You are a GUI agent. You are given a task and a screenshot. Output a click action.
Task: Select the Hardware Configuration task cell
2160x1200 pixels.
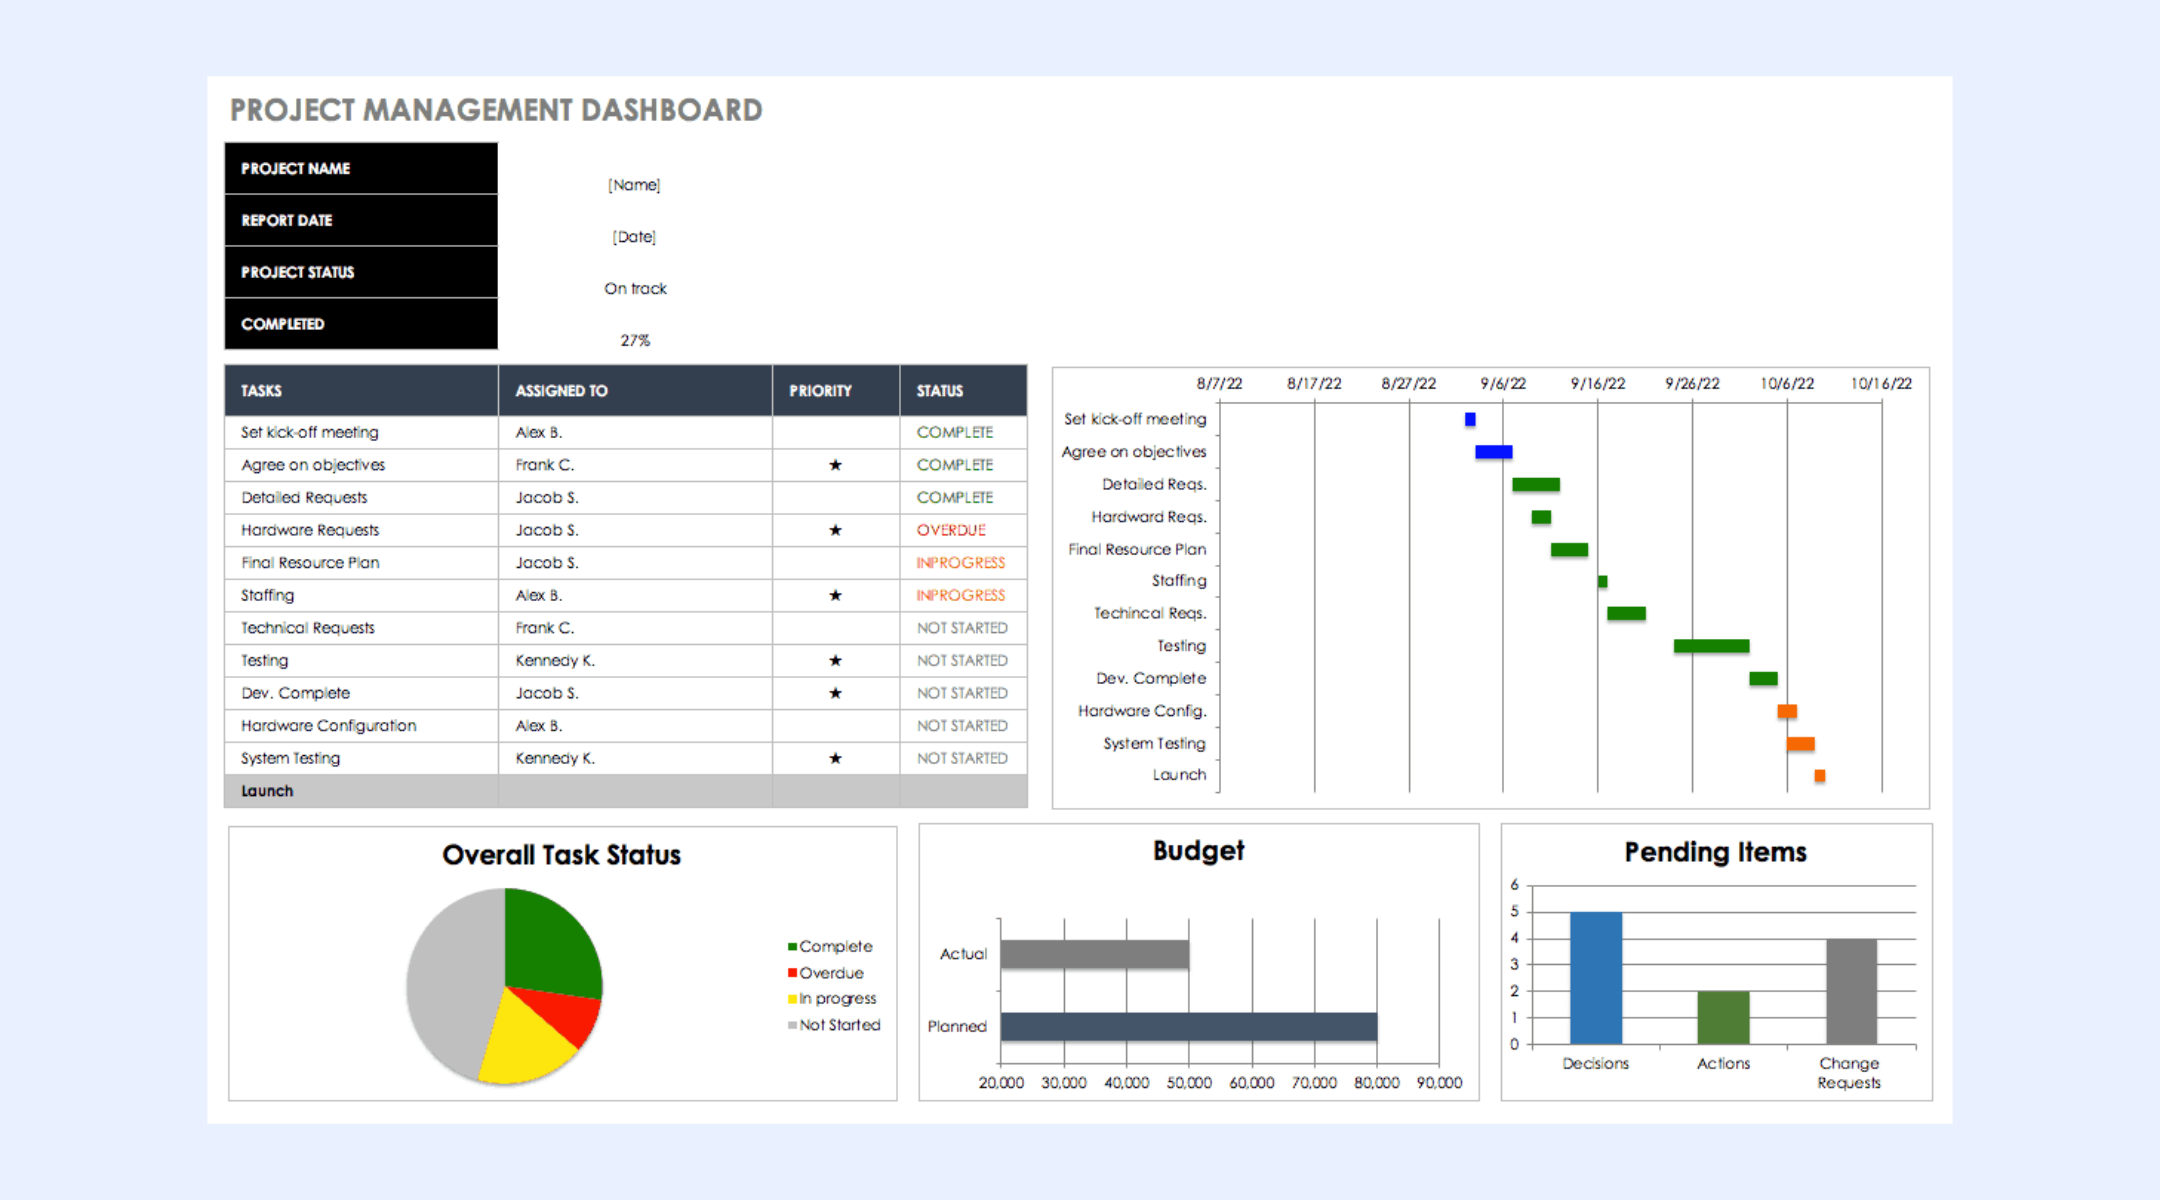pos(361,726)
